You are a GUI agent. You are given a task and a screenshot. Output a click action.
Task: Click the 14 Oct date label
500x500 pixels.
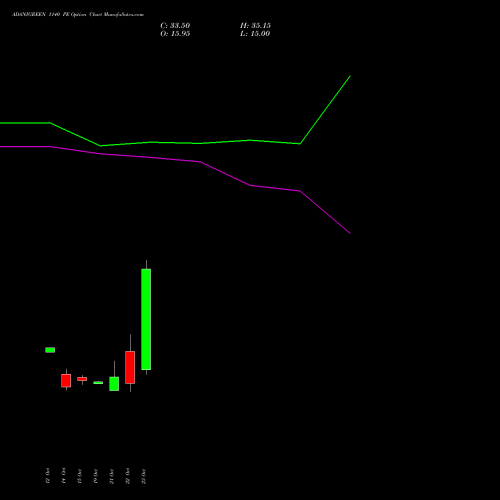pos(63,476)
